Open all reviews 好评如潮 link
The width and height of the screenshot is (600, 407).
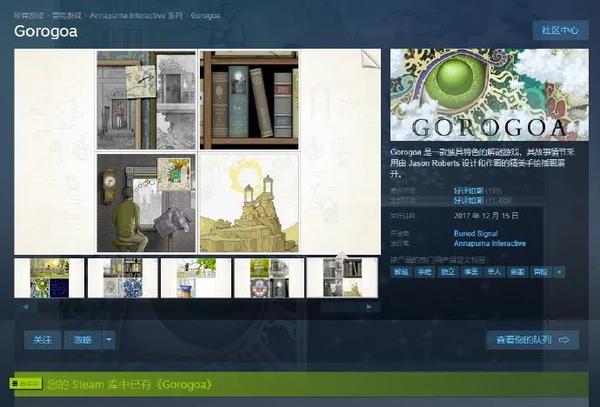point(468,200)
